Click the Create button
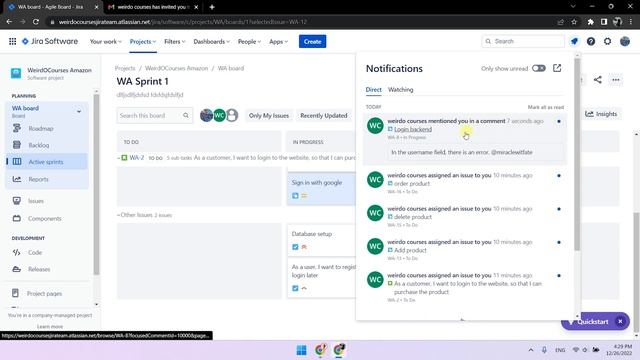 (x=312, y=41)
